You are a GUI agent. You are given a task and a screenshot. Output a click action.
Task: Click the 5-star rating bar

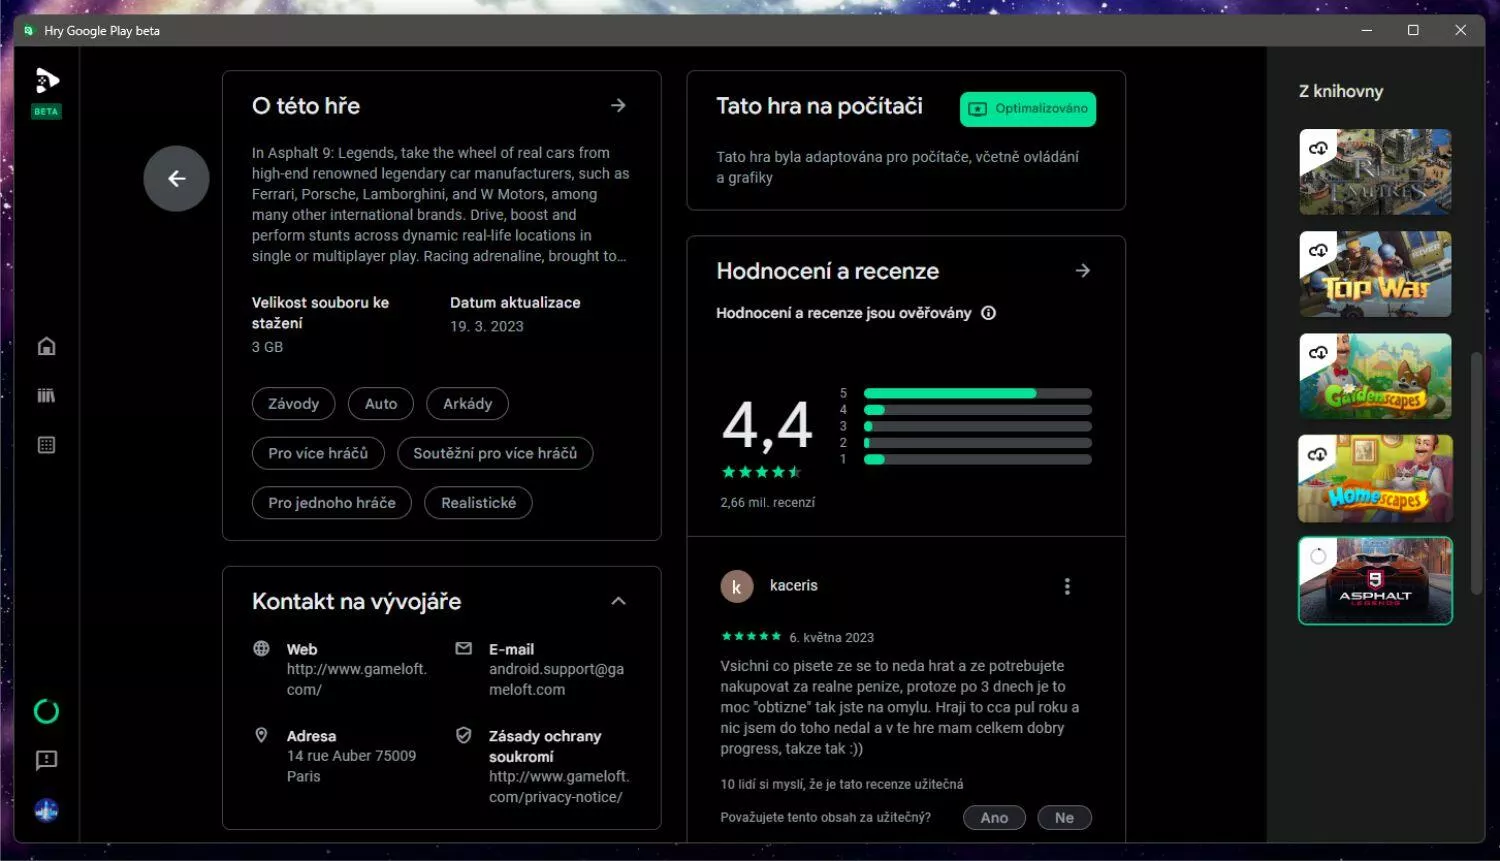[978, 394]
